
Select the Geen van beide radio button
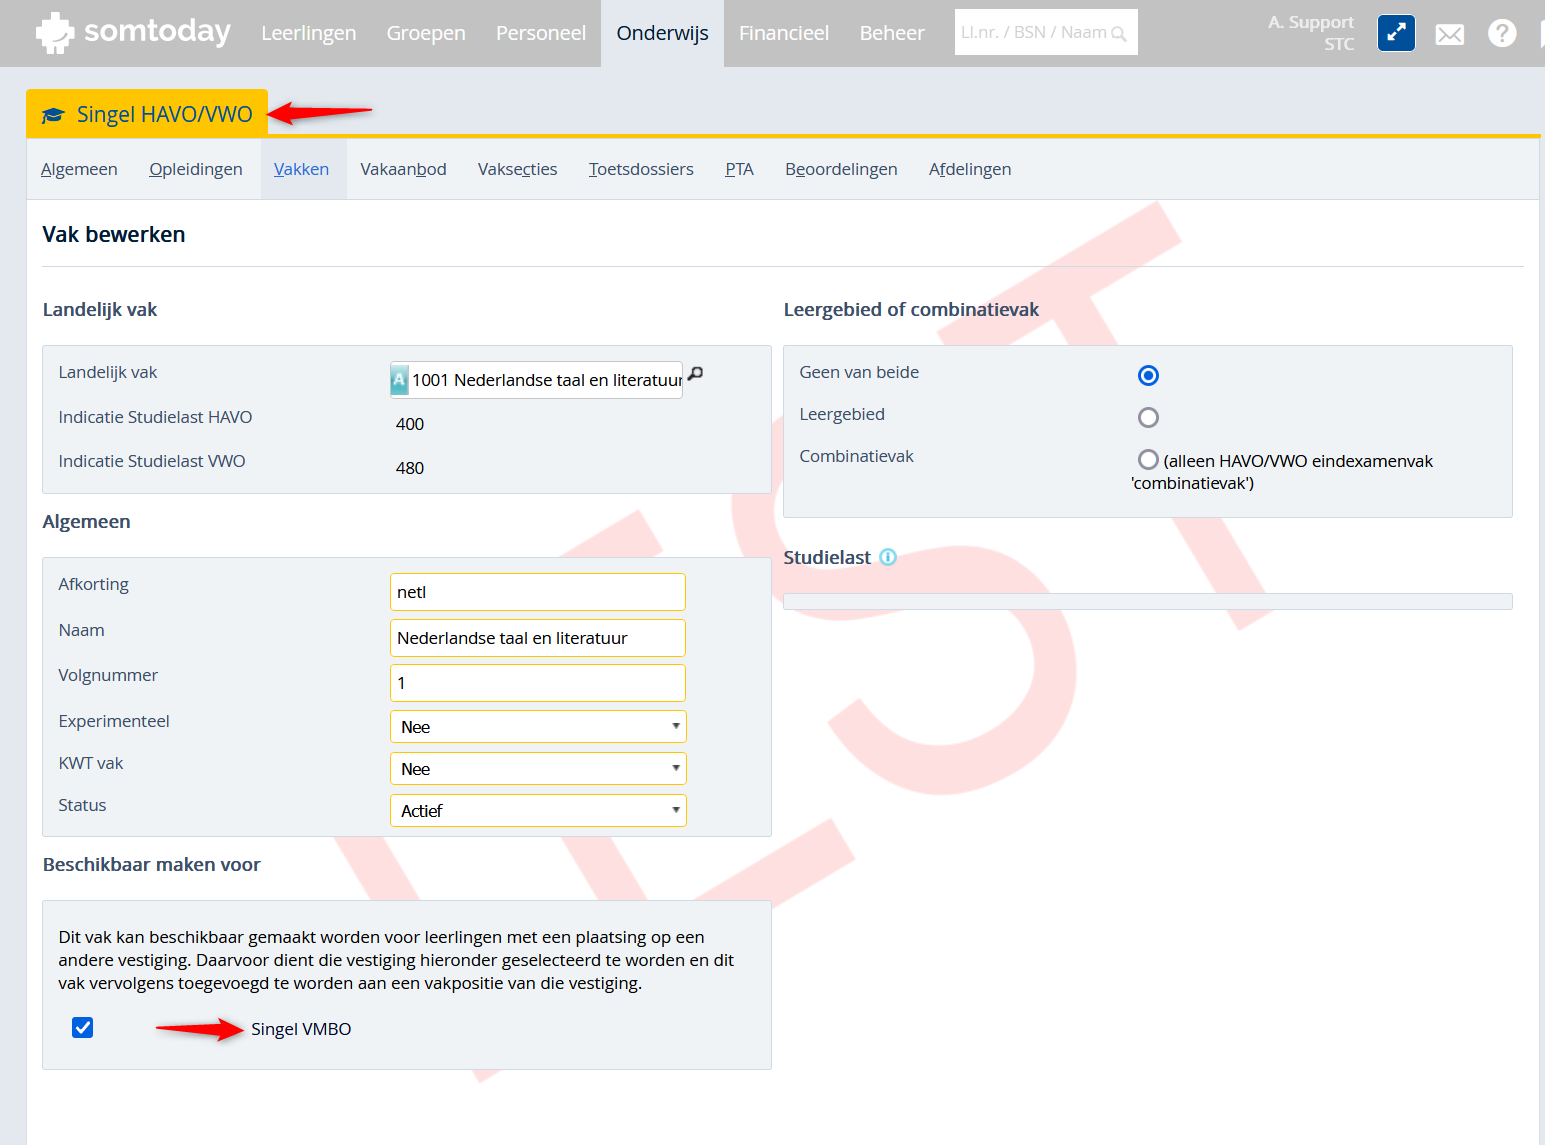pos(1148,375)
